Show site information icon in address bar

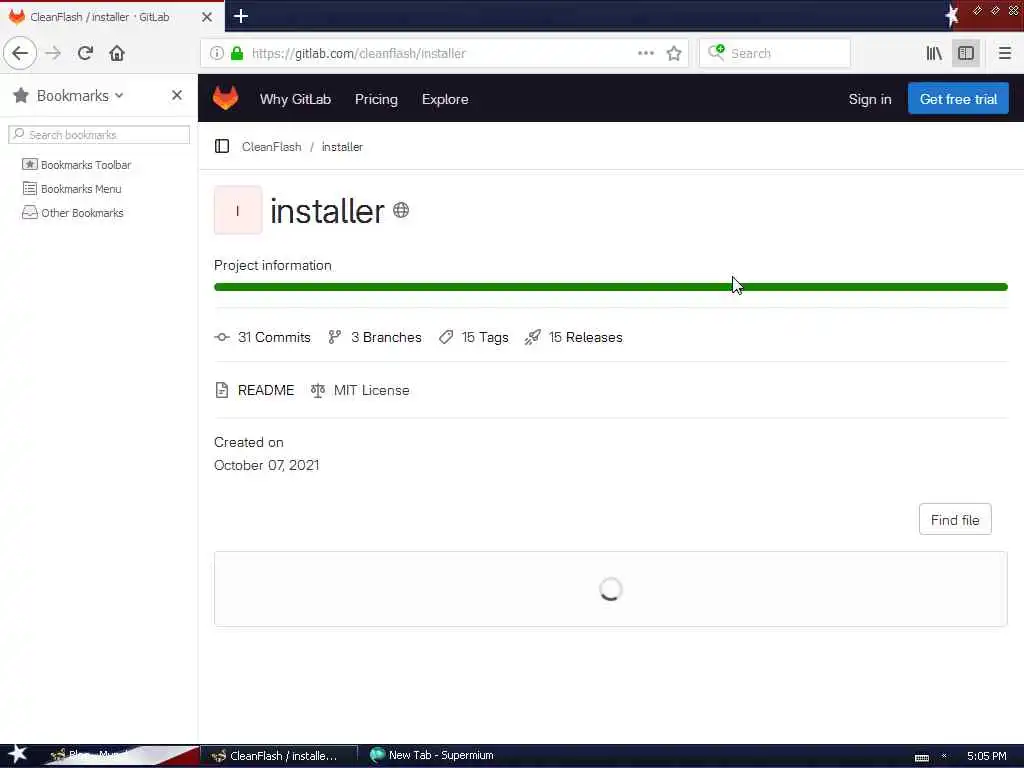pos(217,53)
